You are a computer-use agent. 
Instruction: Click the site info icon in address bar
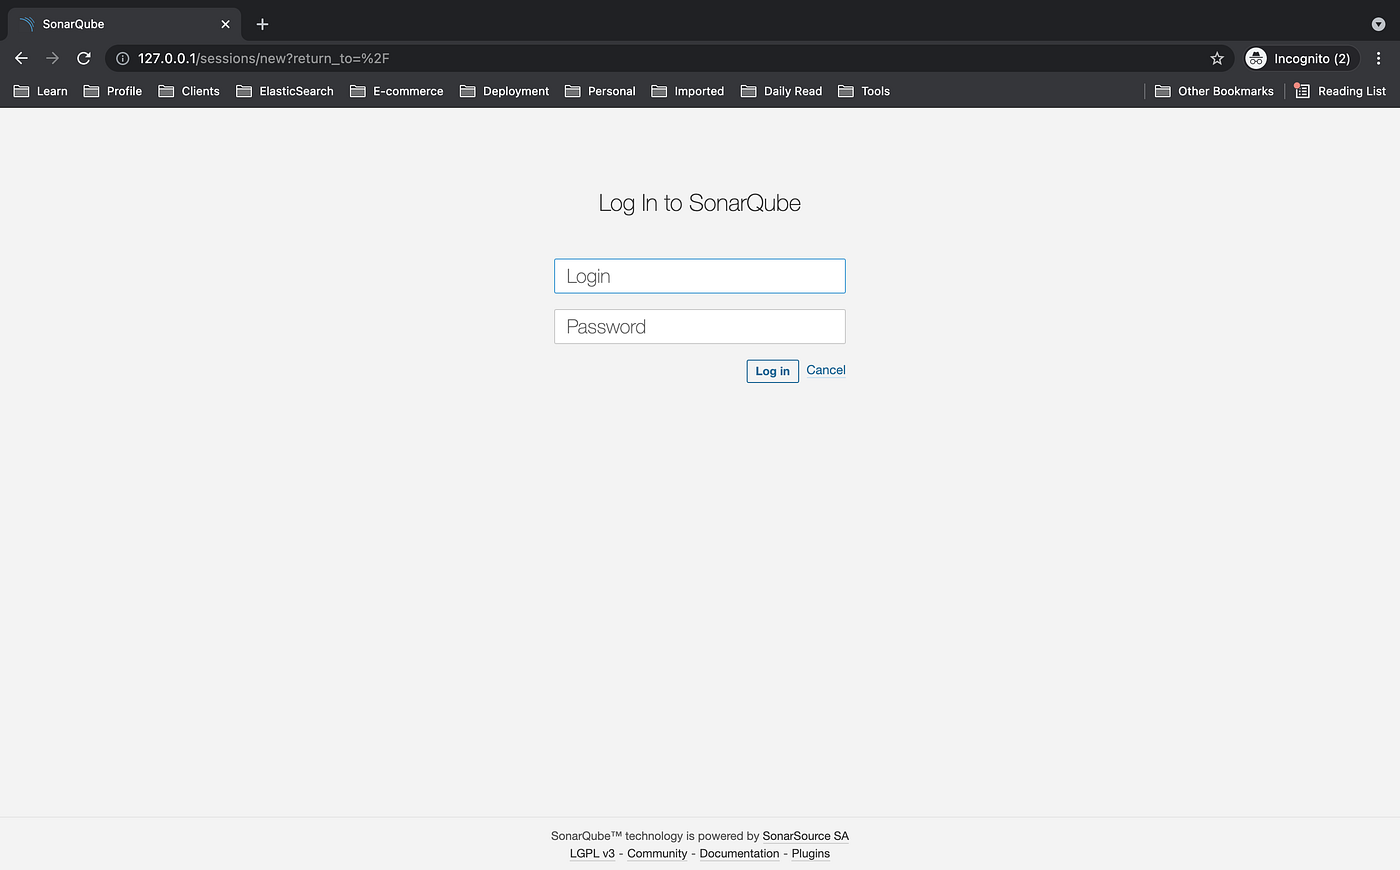click(123, 58)
